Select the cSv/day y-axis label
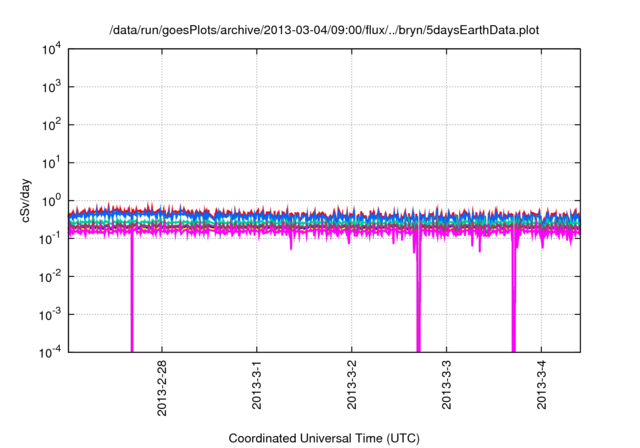Viewport: 640px width, 448px height. click(x=26, y=200)
